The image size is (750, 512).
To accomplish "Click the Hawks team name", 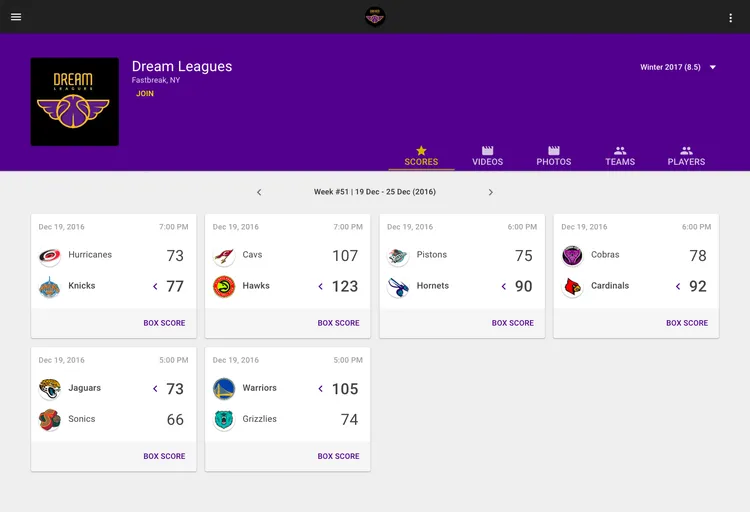I will (256, 286).
